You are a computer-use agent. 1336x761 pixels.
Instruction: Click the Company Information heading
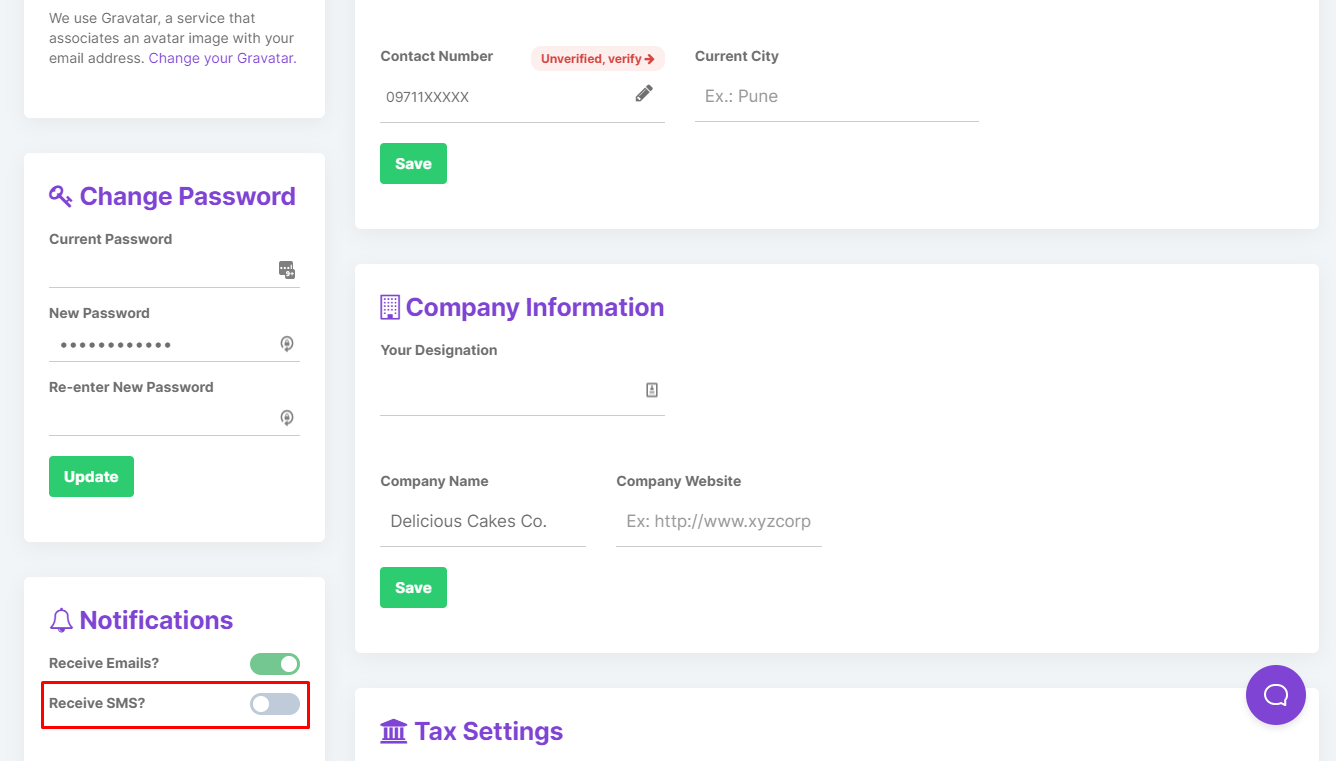pos(535,307)
